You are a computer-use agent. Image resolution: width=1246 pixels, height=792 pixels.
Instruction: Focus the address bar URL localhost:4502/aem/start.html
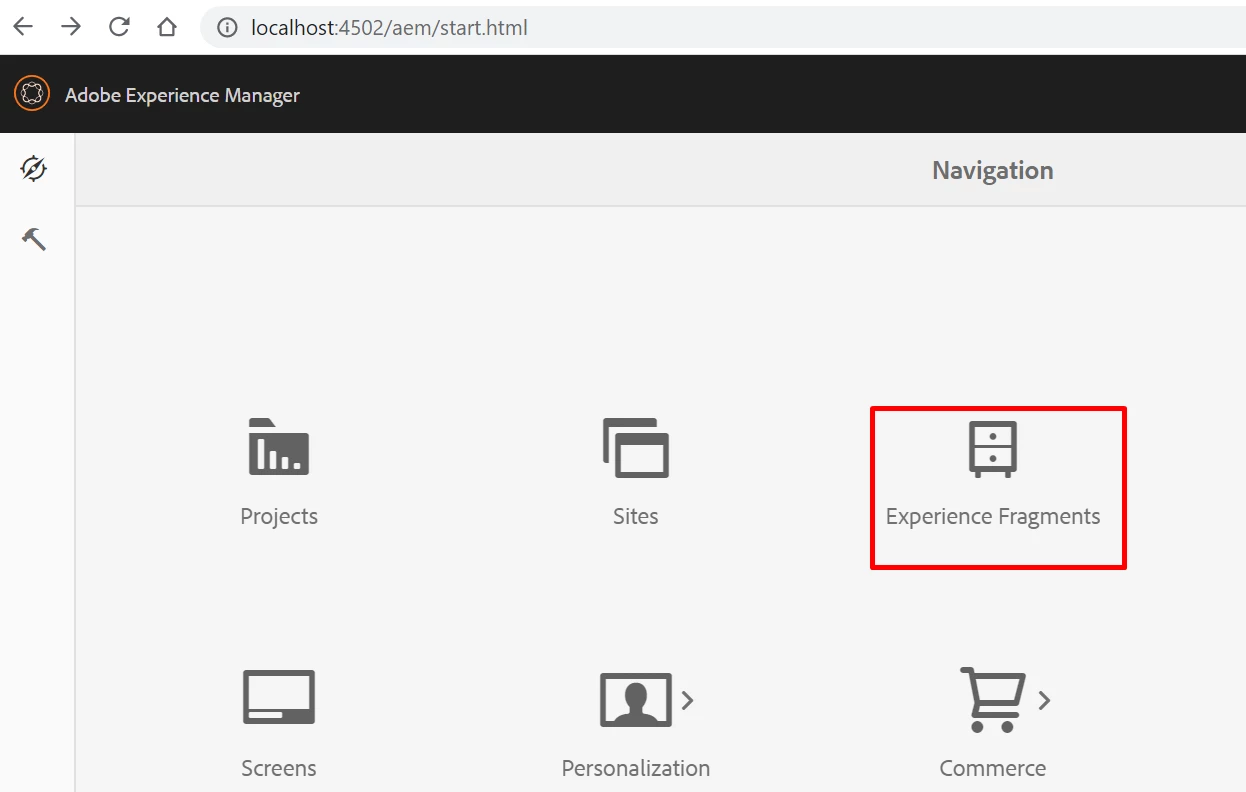click(x=389, y=28)
